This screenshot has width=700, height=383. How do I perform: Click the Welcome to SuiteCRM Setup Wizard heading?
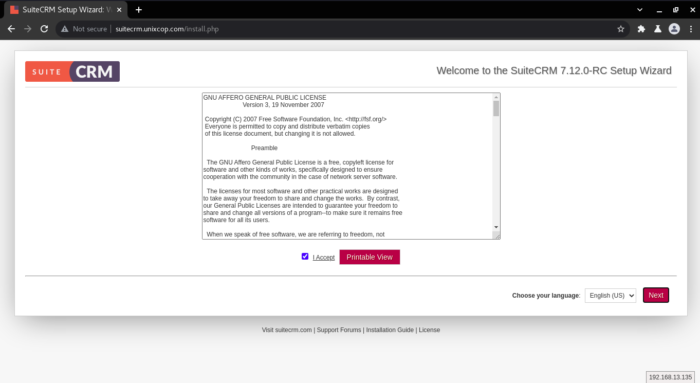pos(554,71)
